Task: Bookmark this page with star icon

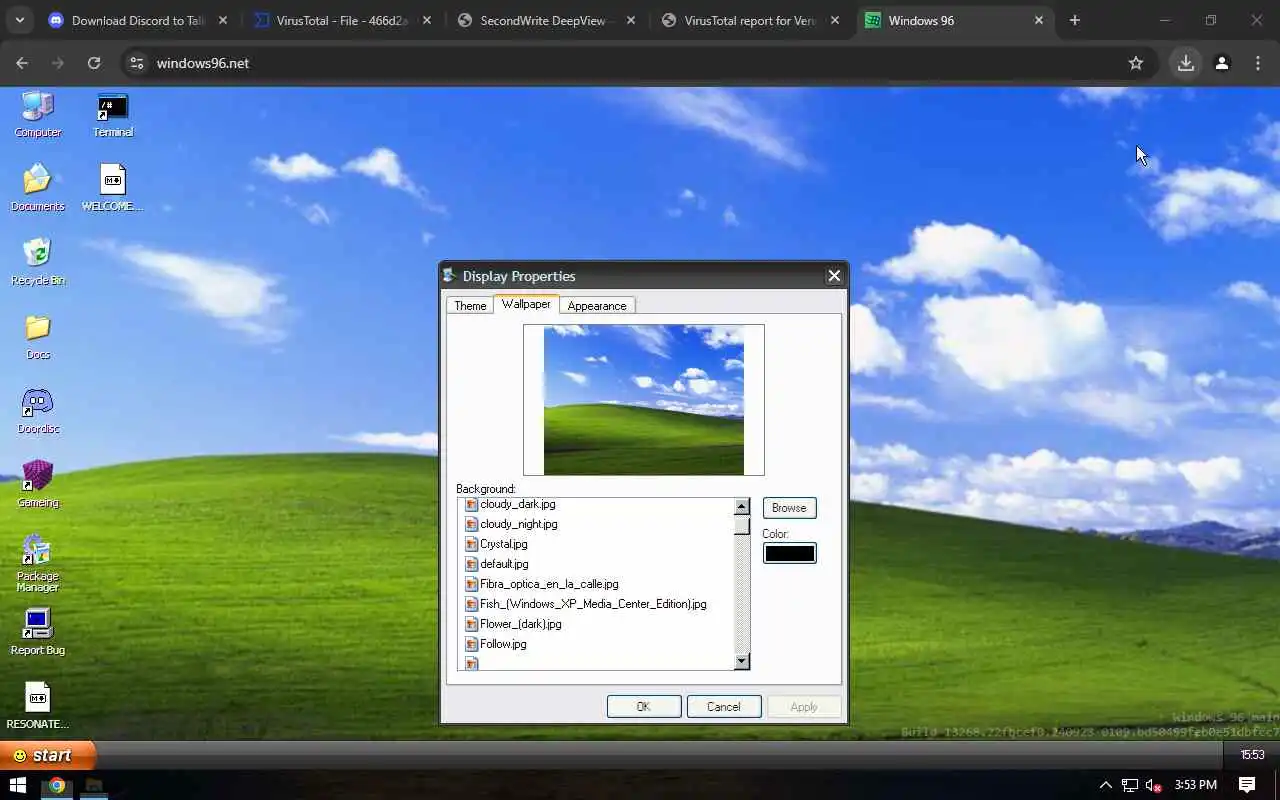Action: (1135, 63)
